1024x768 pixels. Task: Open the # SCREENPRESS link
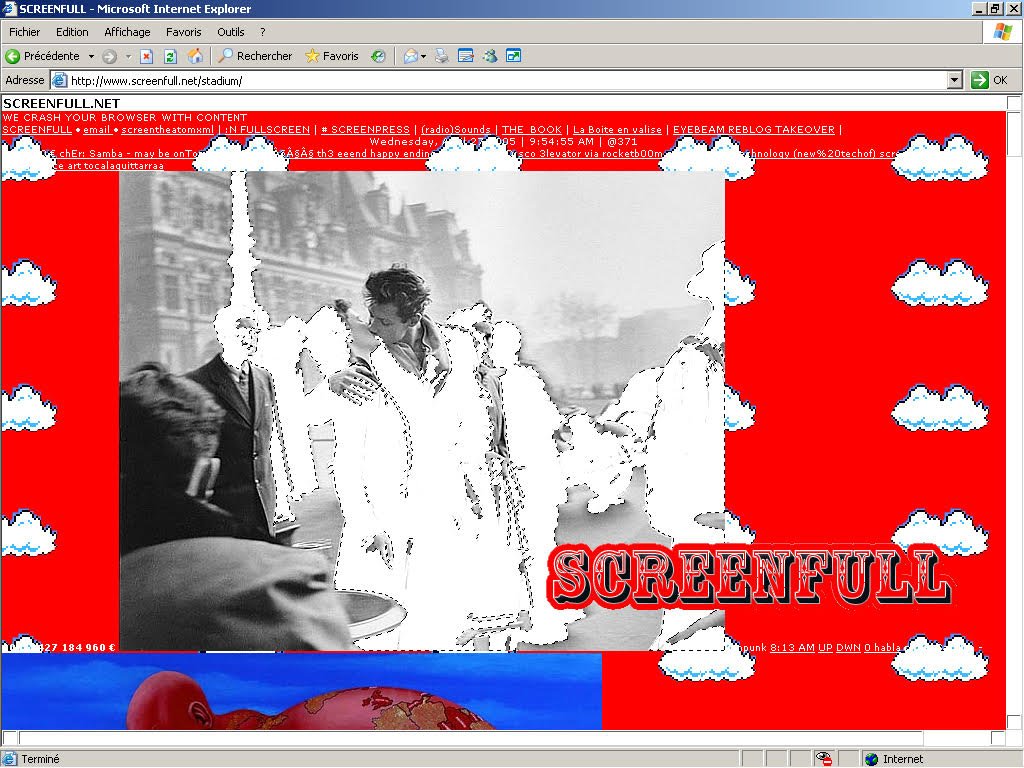pyautogui.click(x=366, y=129)
